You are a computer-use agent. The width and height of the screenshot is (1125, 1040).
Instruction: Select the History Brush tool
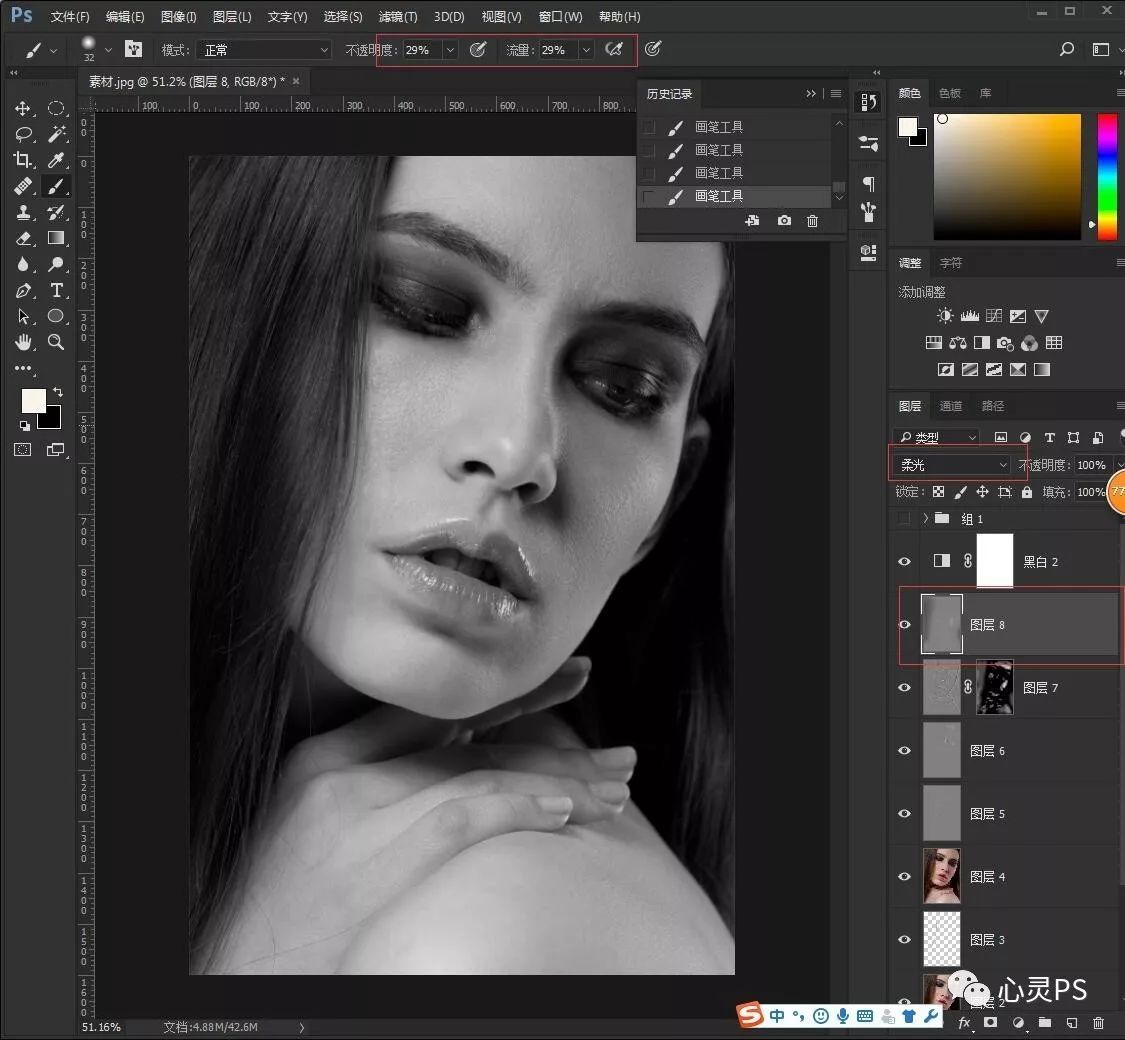tap(56, 212)
